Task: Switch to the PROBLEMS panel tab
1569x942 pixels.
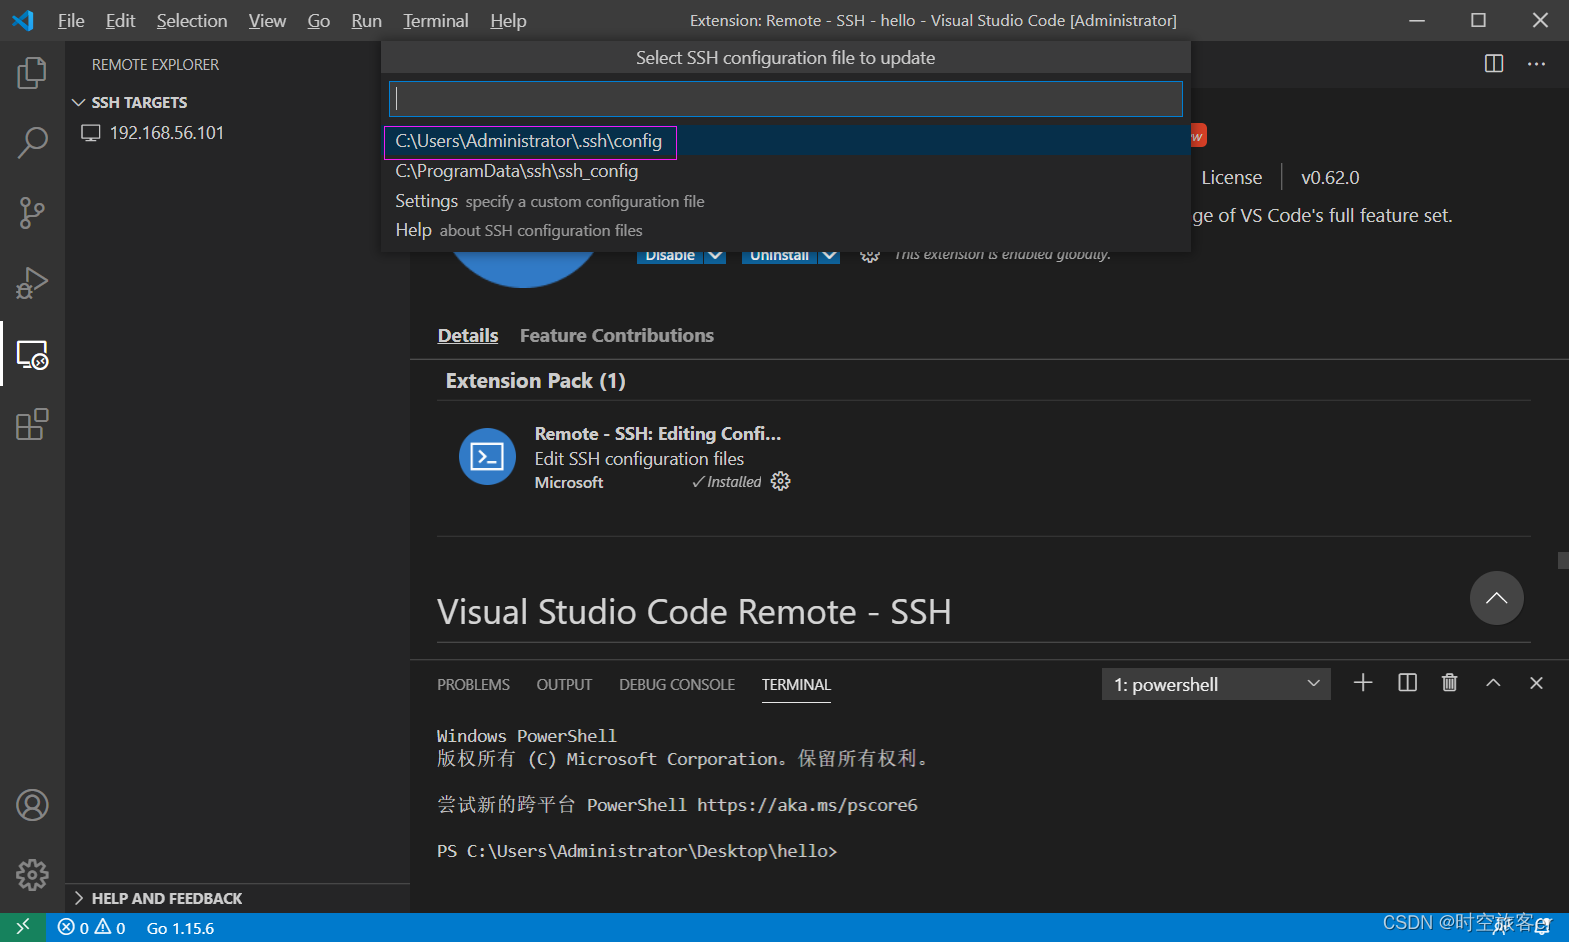Action: [x=473, y=684]
